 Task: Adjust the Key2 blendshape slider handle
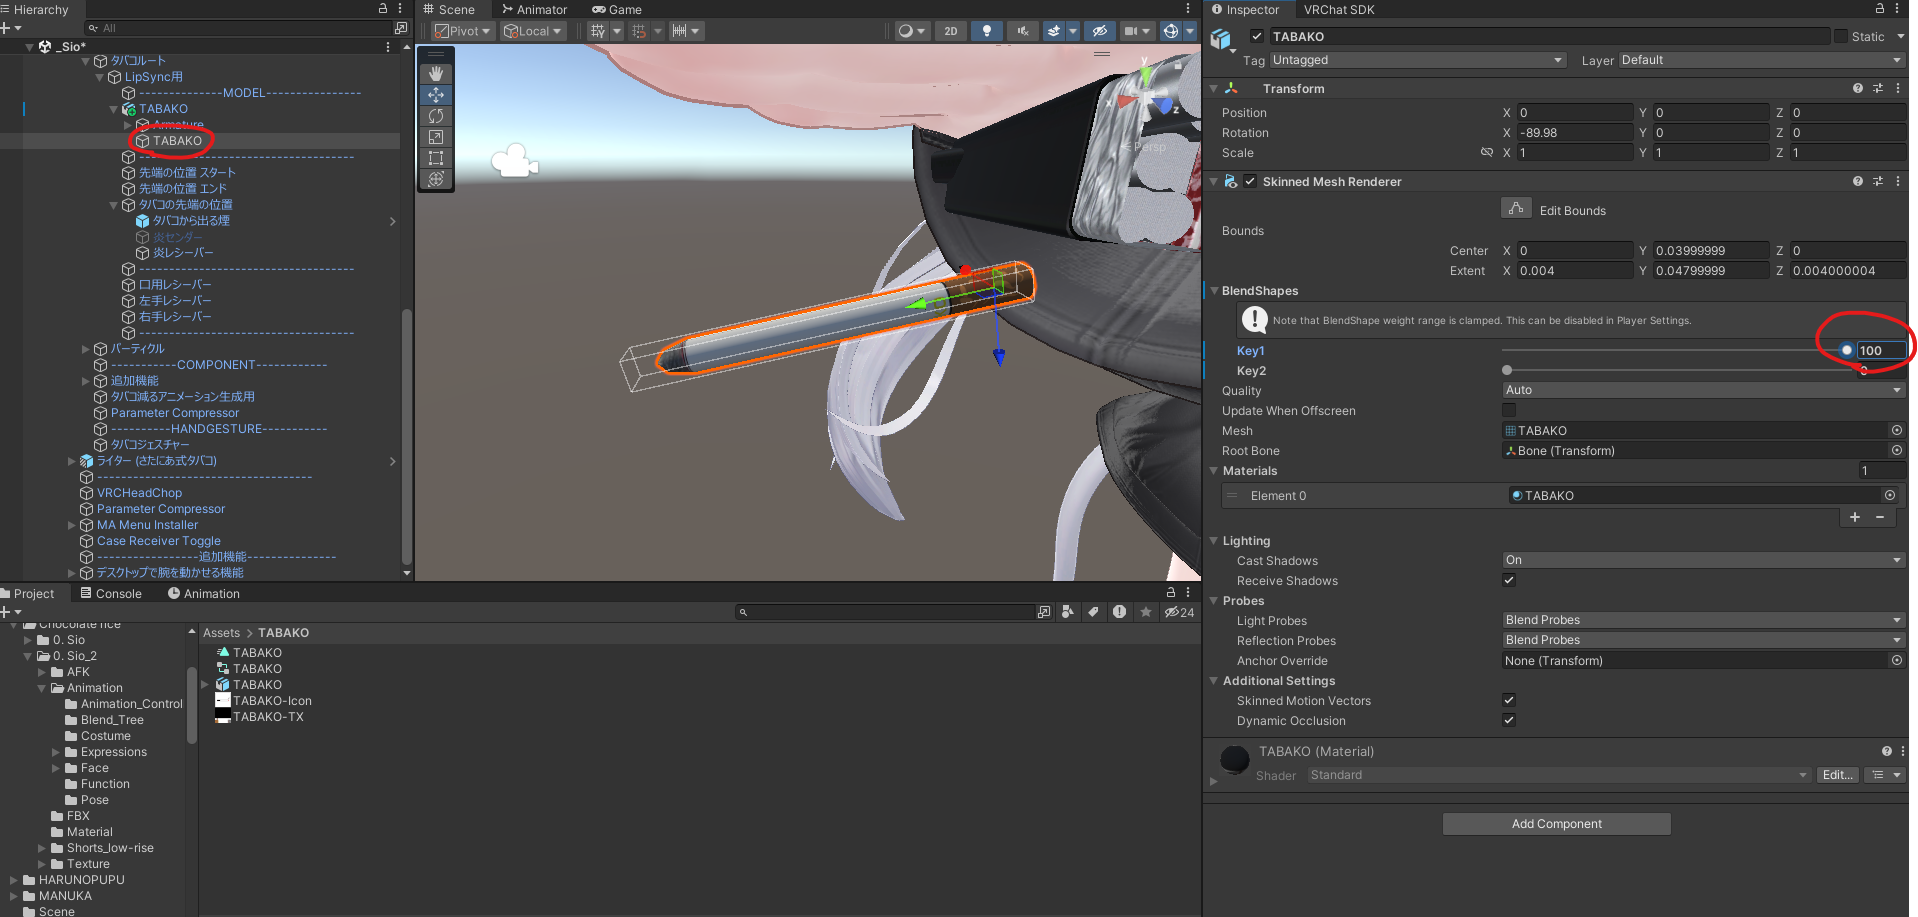[x=1507, y=370]
